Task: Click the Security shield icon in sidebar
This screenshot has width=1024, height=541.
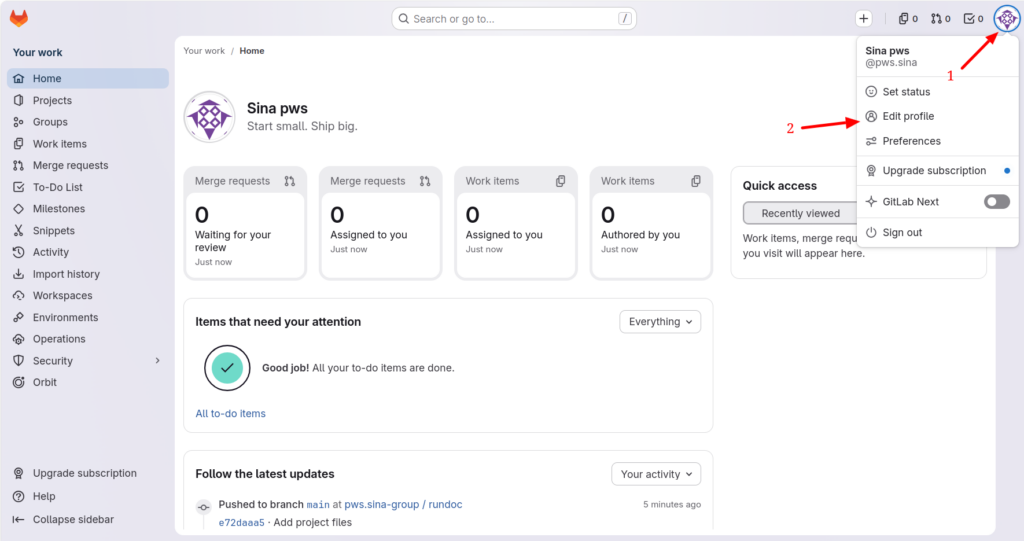Action: pos(19,361)
